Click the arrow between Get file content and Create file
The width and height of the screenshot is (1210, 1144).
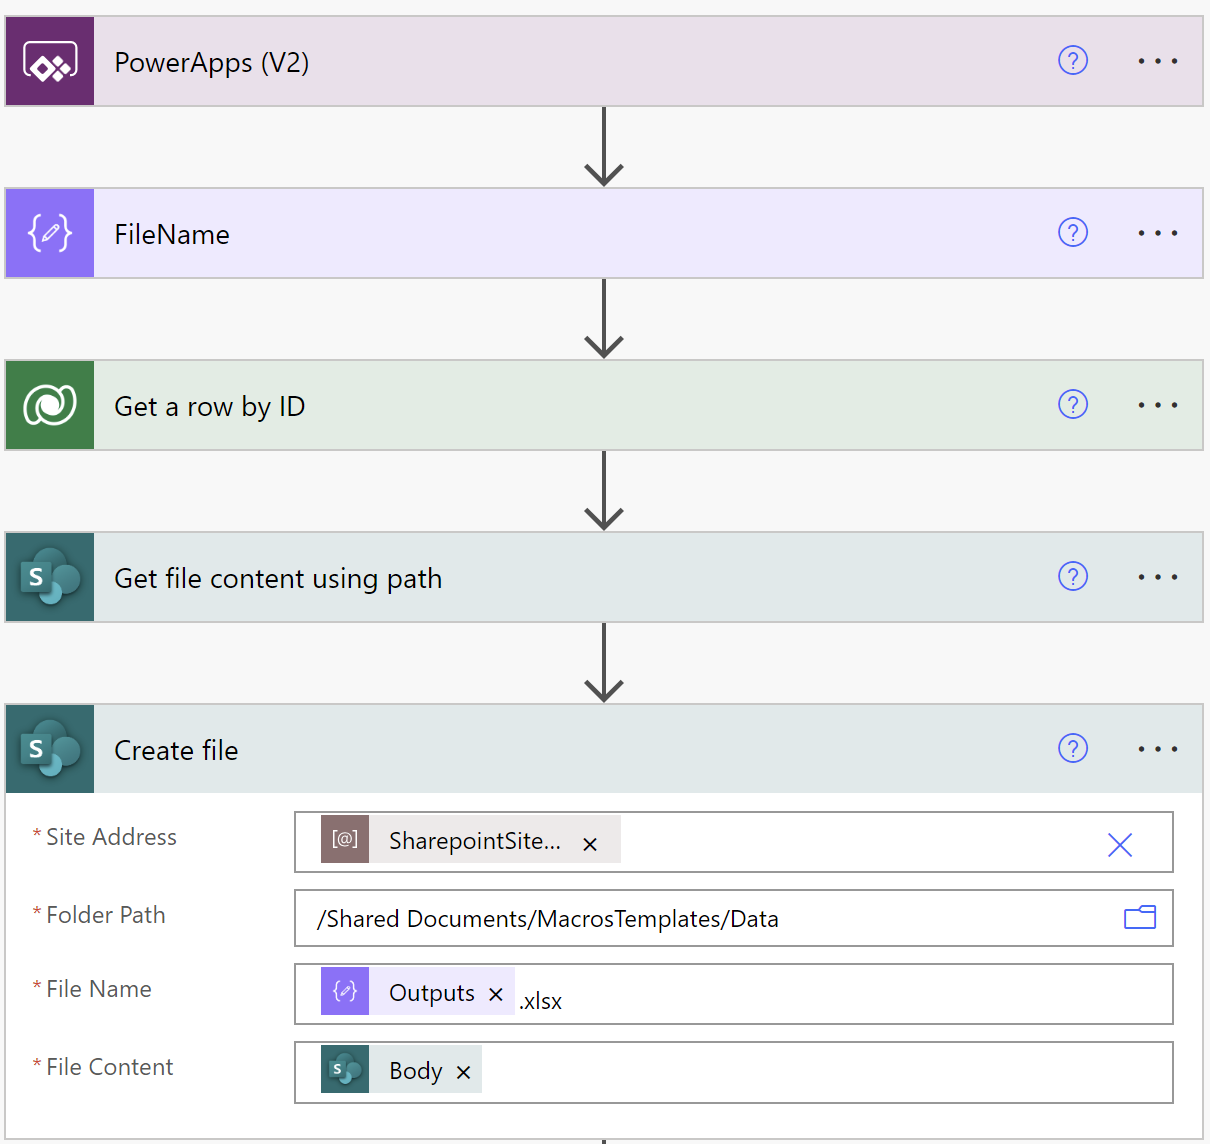click(x=604, y=663)
